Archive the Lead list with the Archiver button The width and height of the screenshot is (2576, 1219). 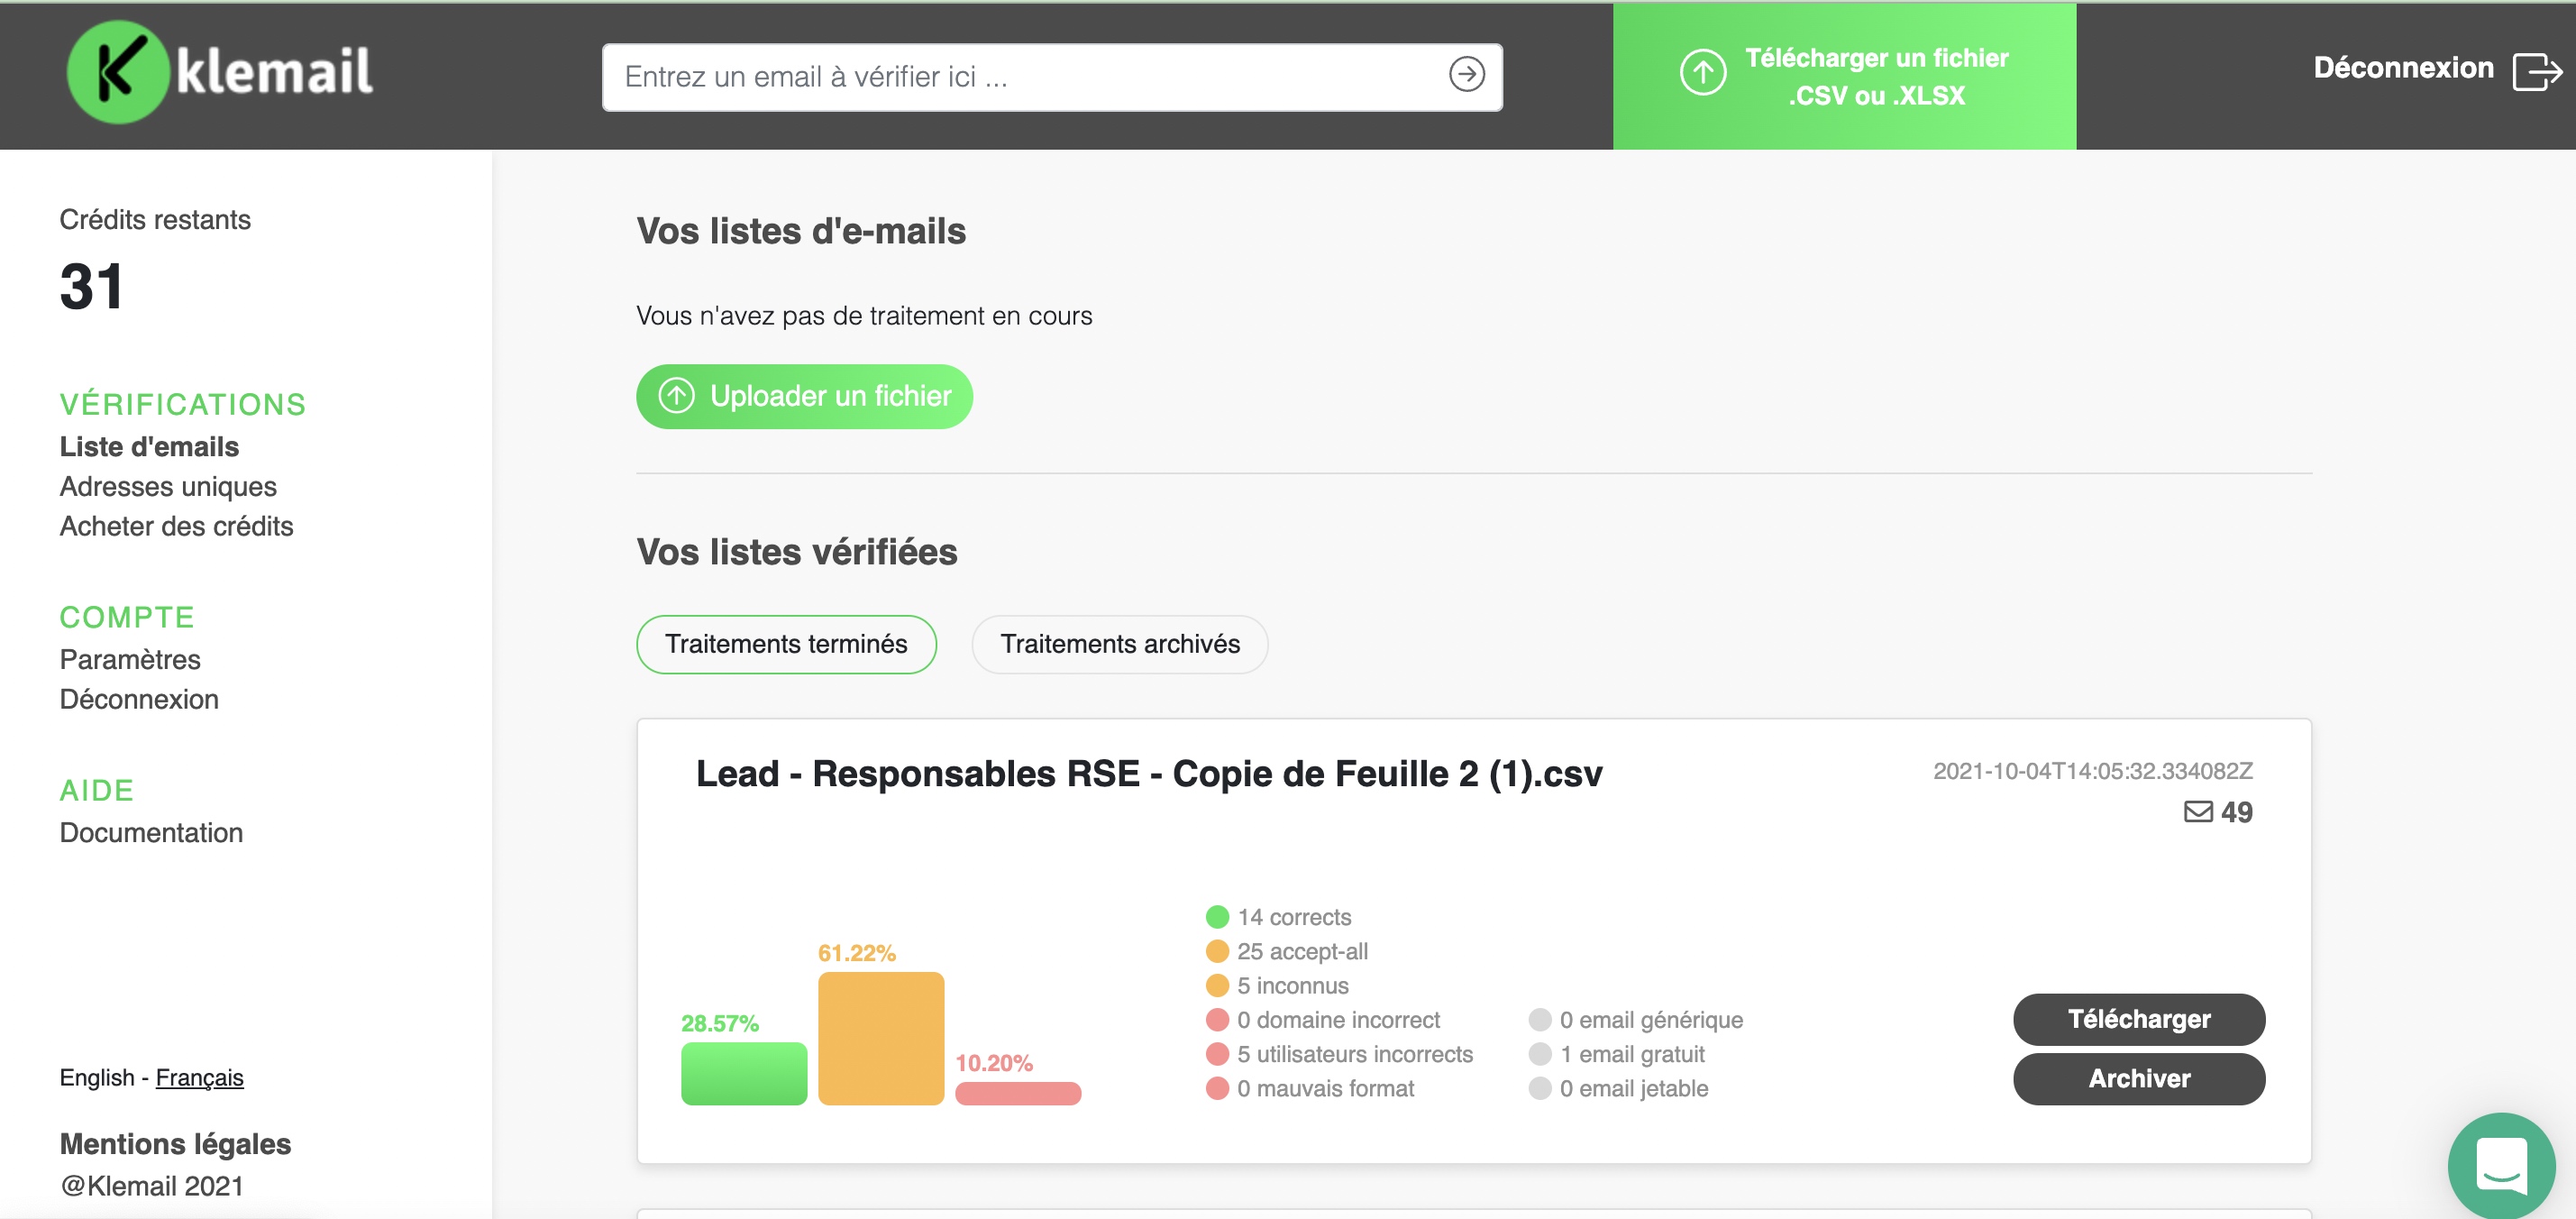[2139, 1079]
